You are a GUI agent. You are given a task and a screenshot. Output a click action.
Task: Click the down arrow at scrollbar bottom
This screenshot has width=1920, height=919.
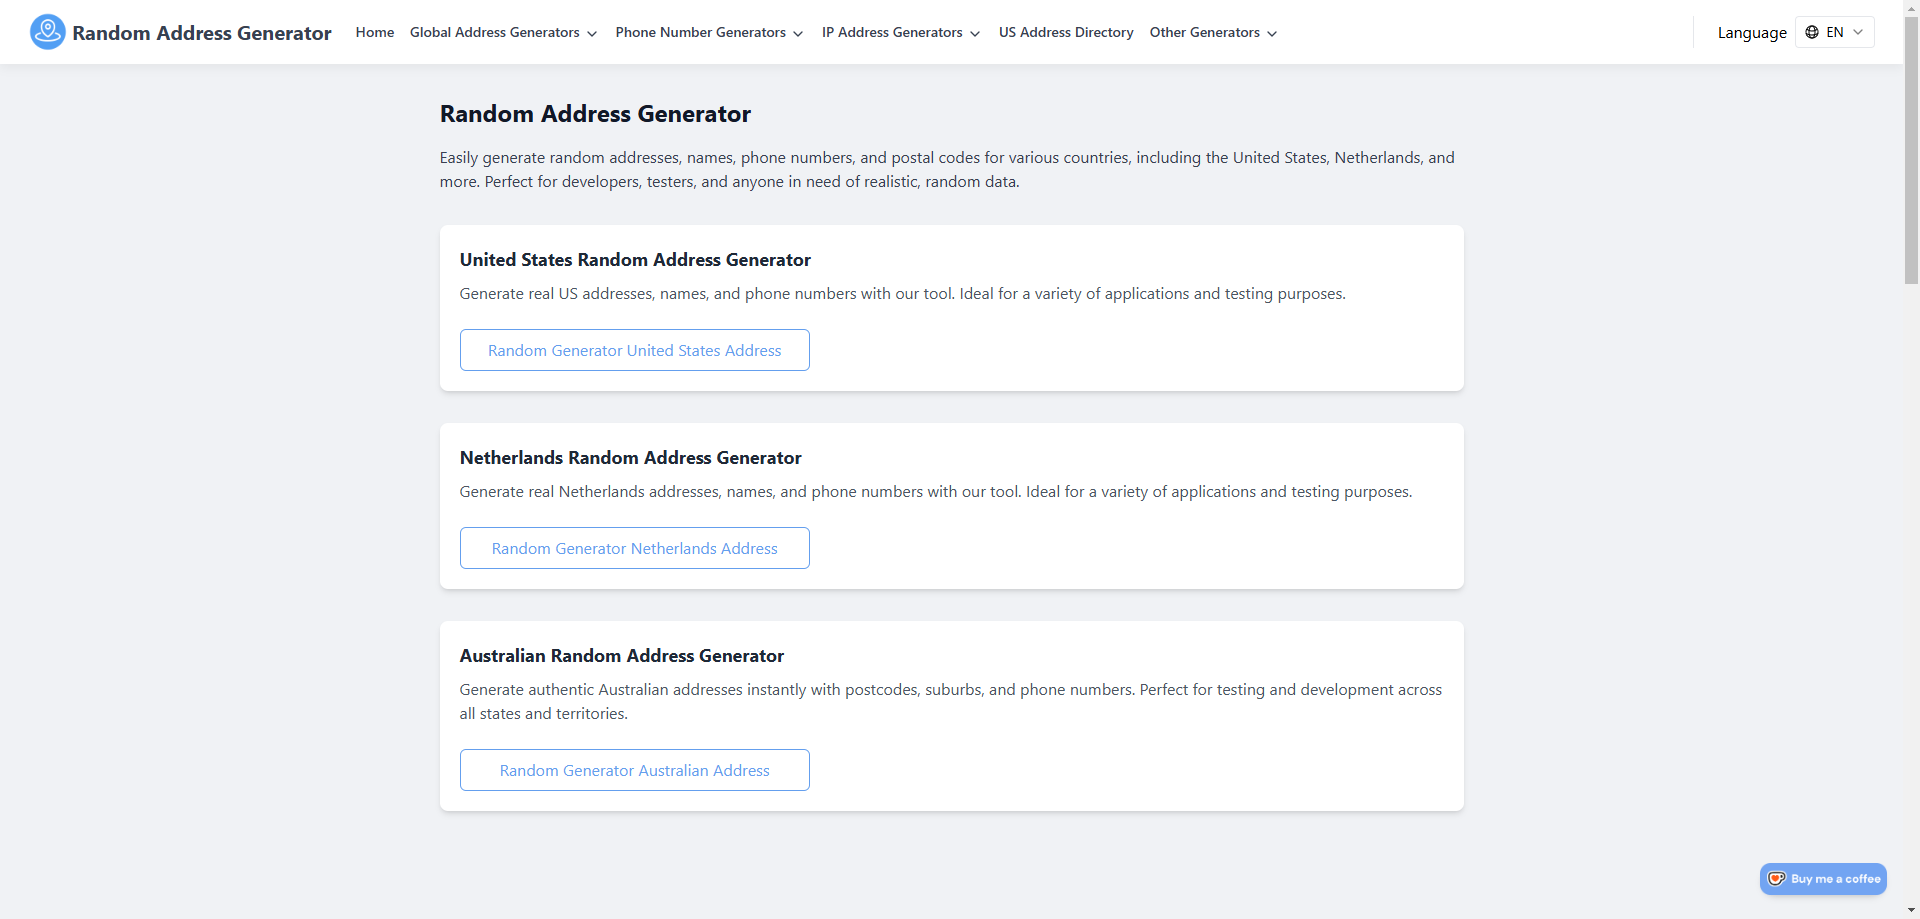pos(1911,911)
